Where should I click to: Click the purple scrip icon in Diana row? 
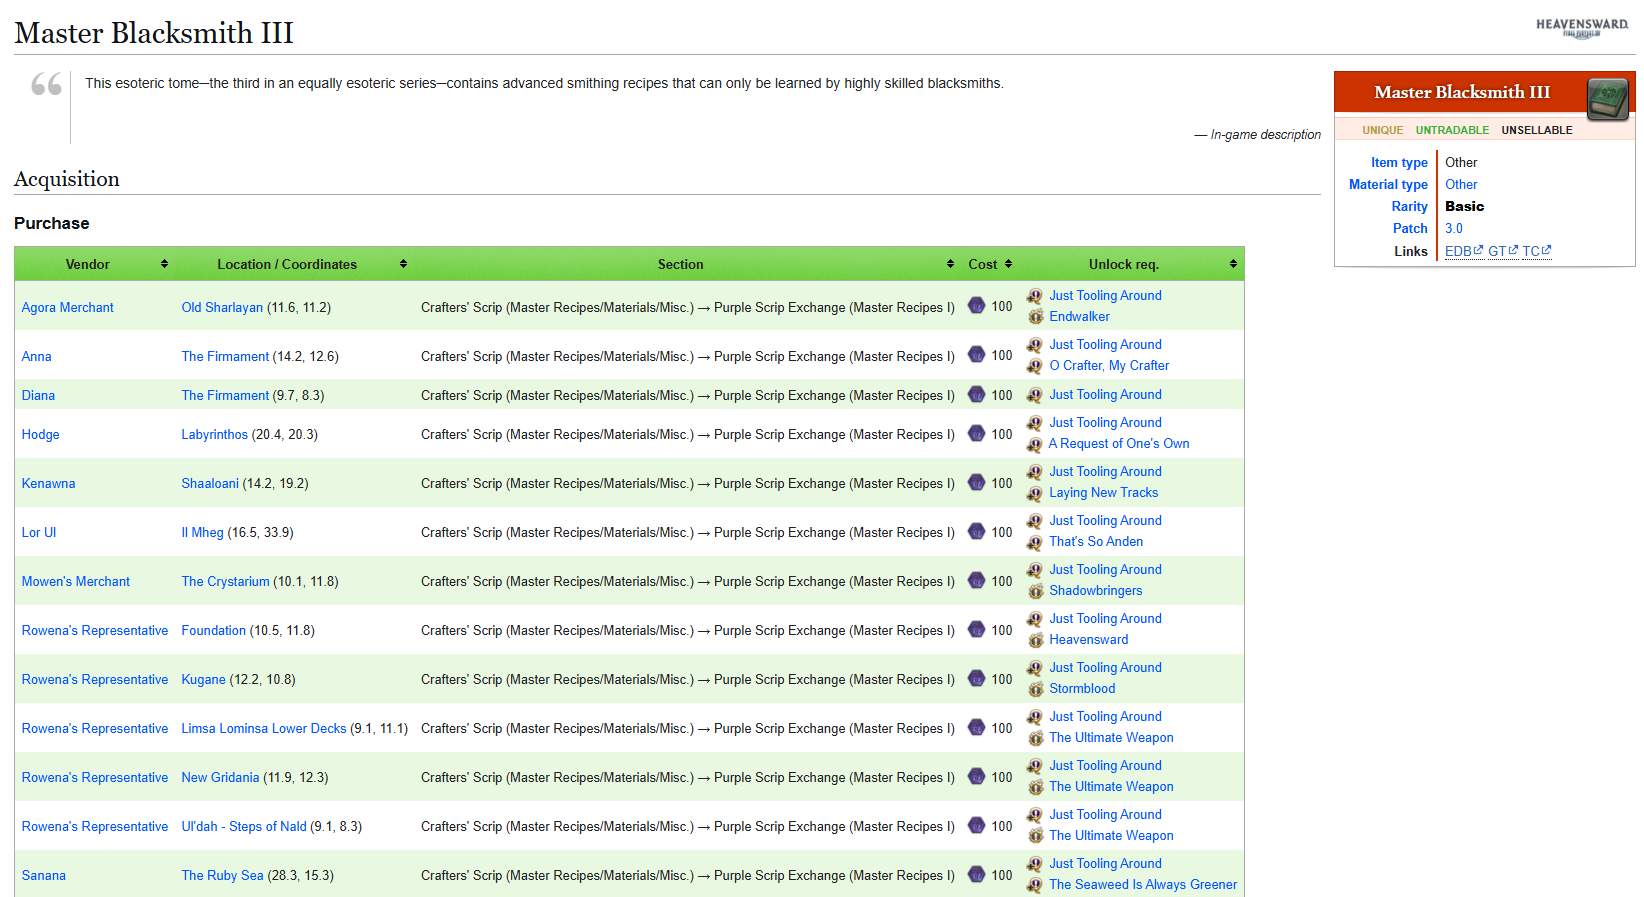click(x=976, y=395)
